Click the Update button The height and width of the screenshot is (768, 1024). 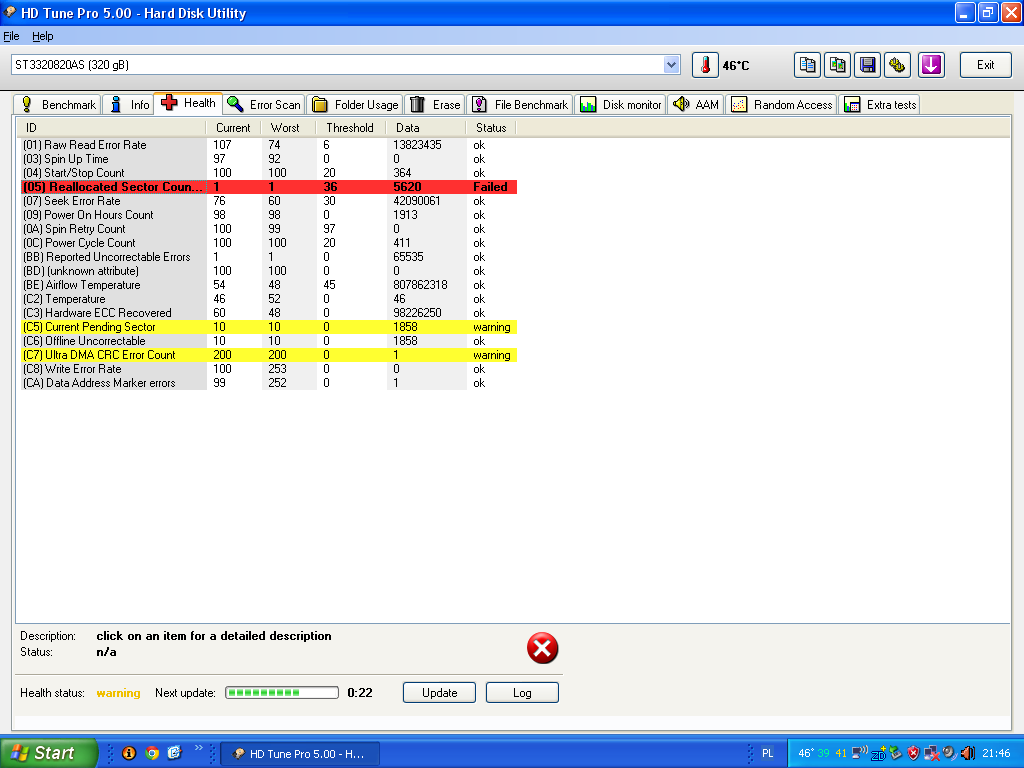pyautogui.click(x=440, y=692)
